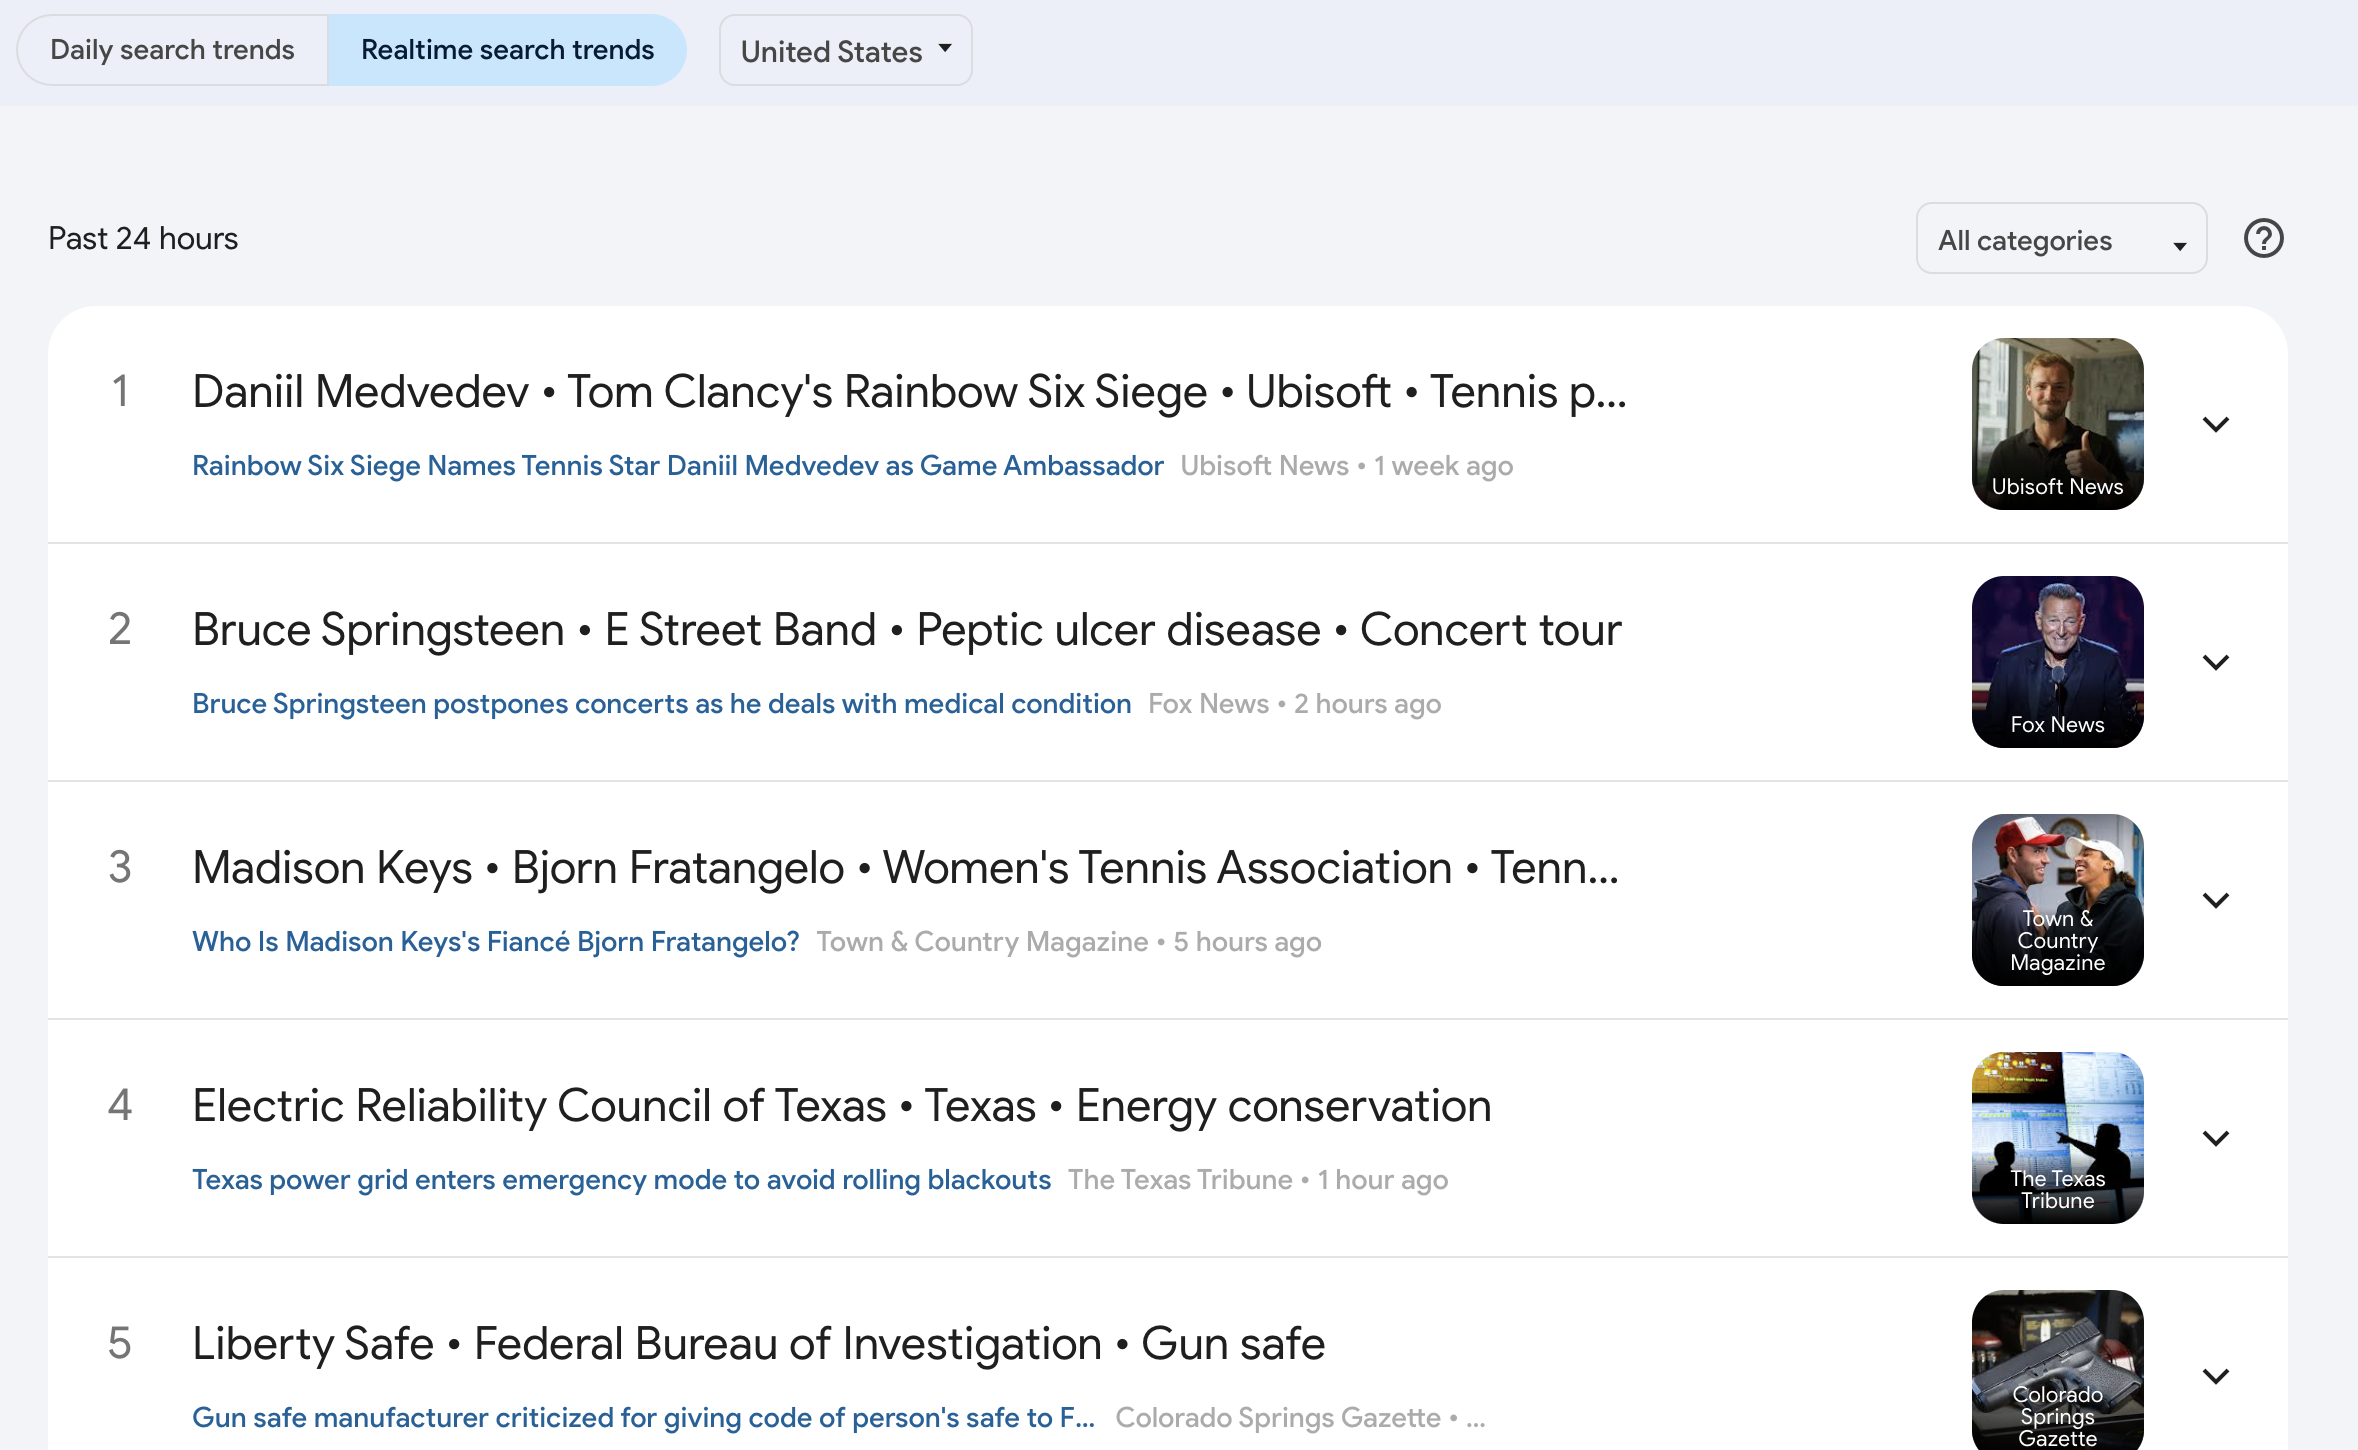This screenshot has width=2358, height=1450.
Task: Open the All categories dropdown
Action: coord(2060,240)
